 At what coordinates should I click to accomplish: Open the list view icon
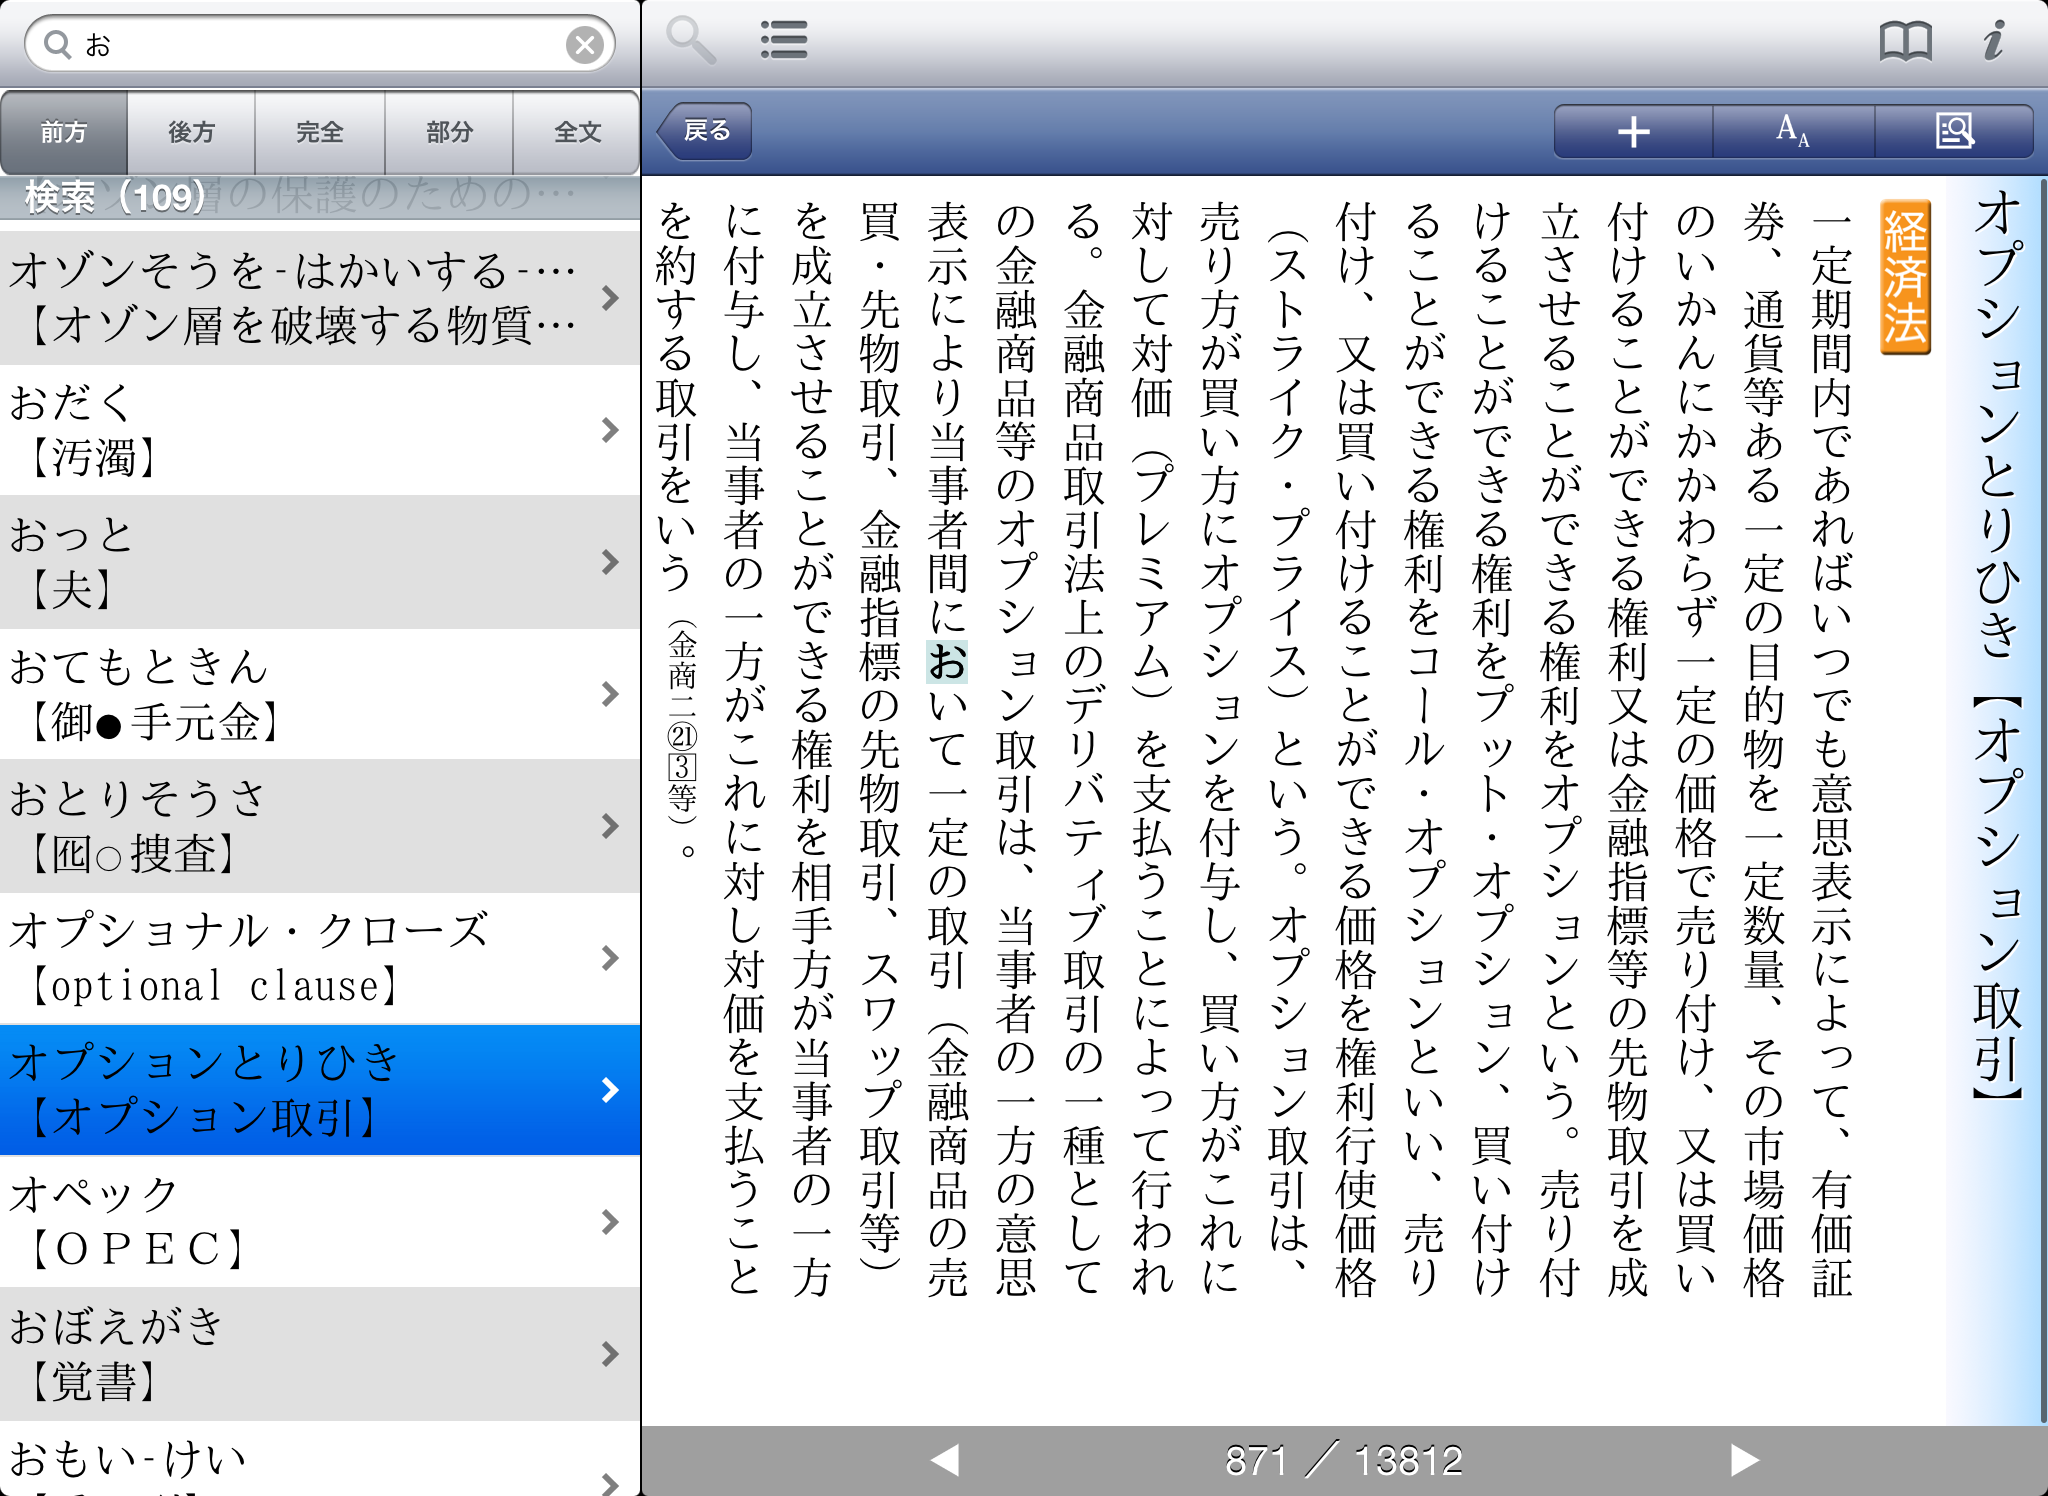point(783,40)
